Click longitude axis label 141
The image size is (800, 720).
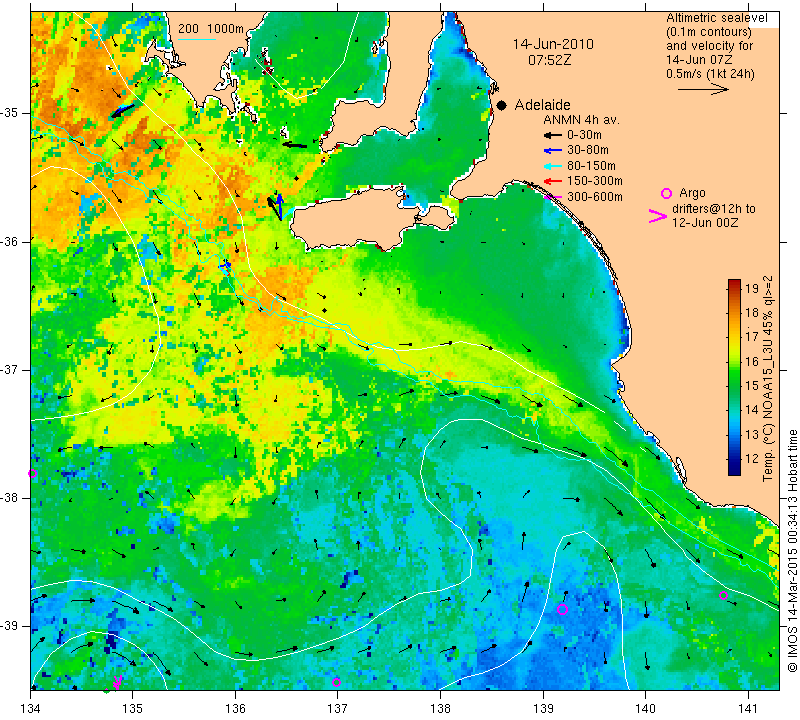click(748, 709)
